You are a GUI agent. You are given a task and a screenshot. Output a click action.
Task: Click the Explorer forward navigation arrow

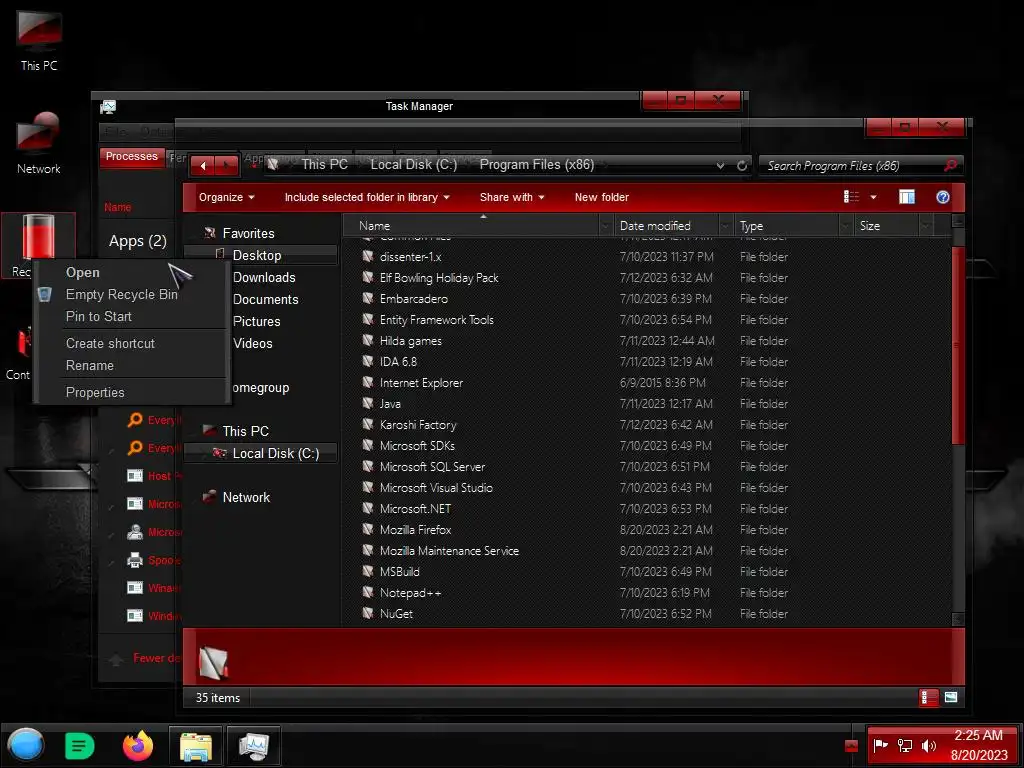point(227,166)
